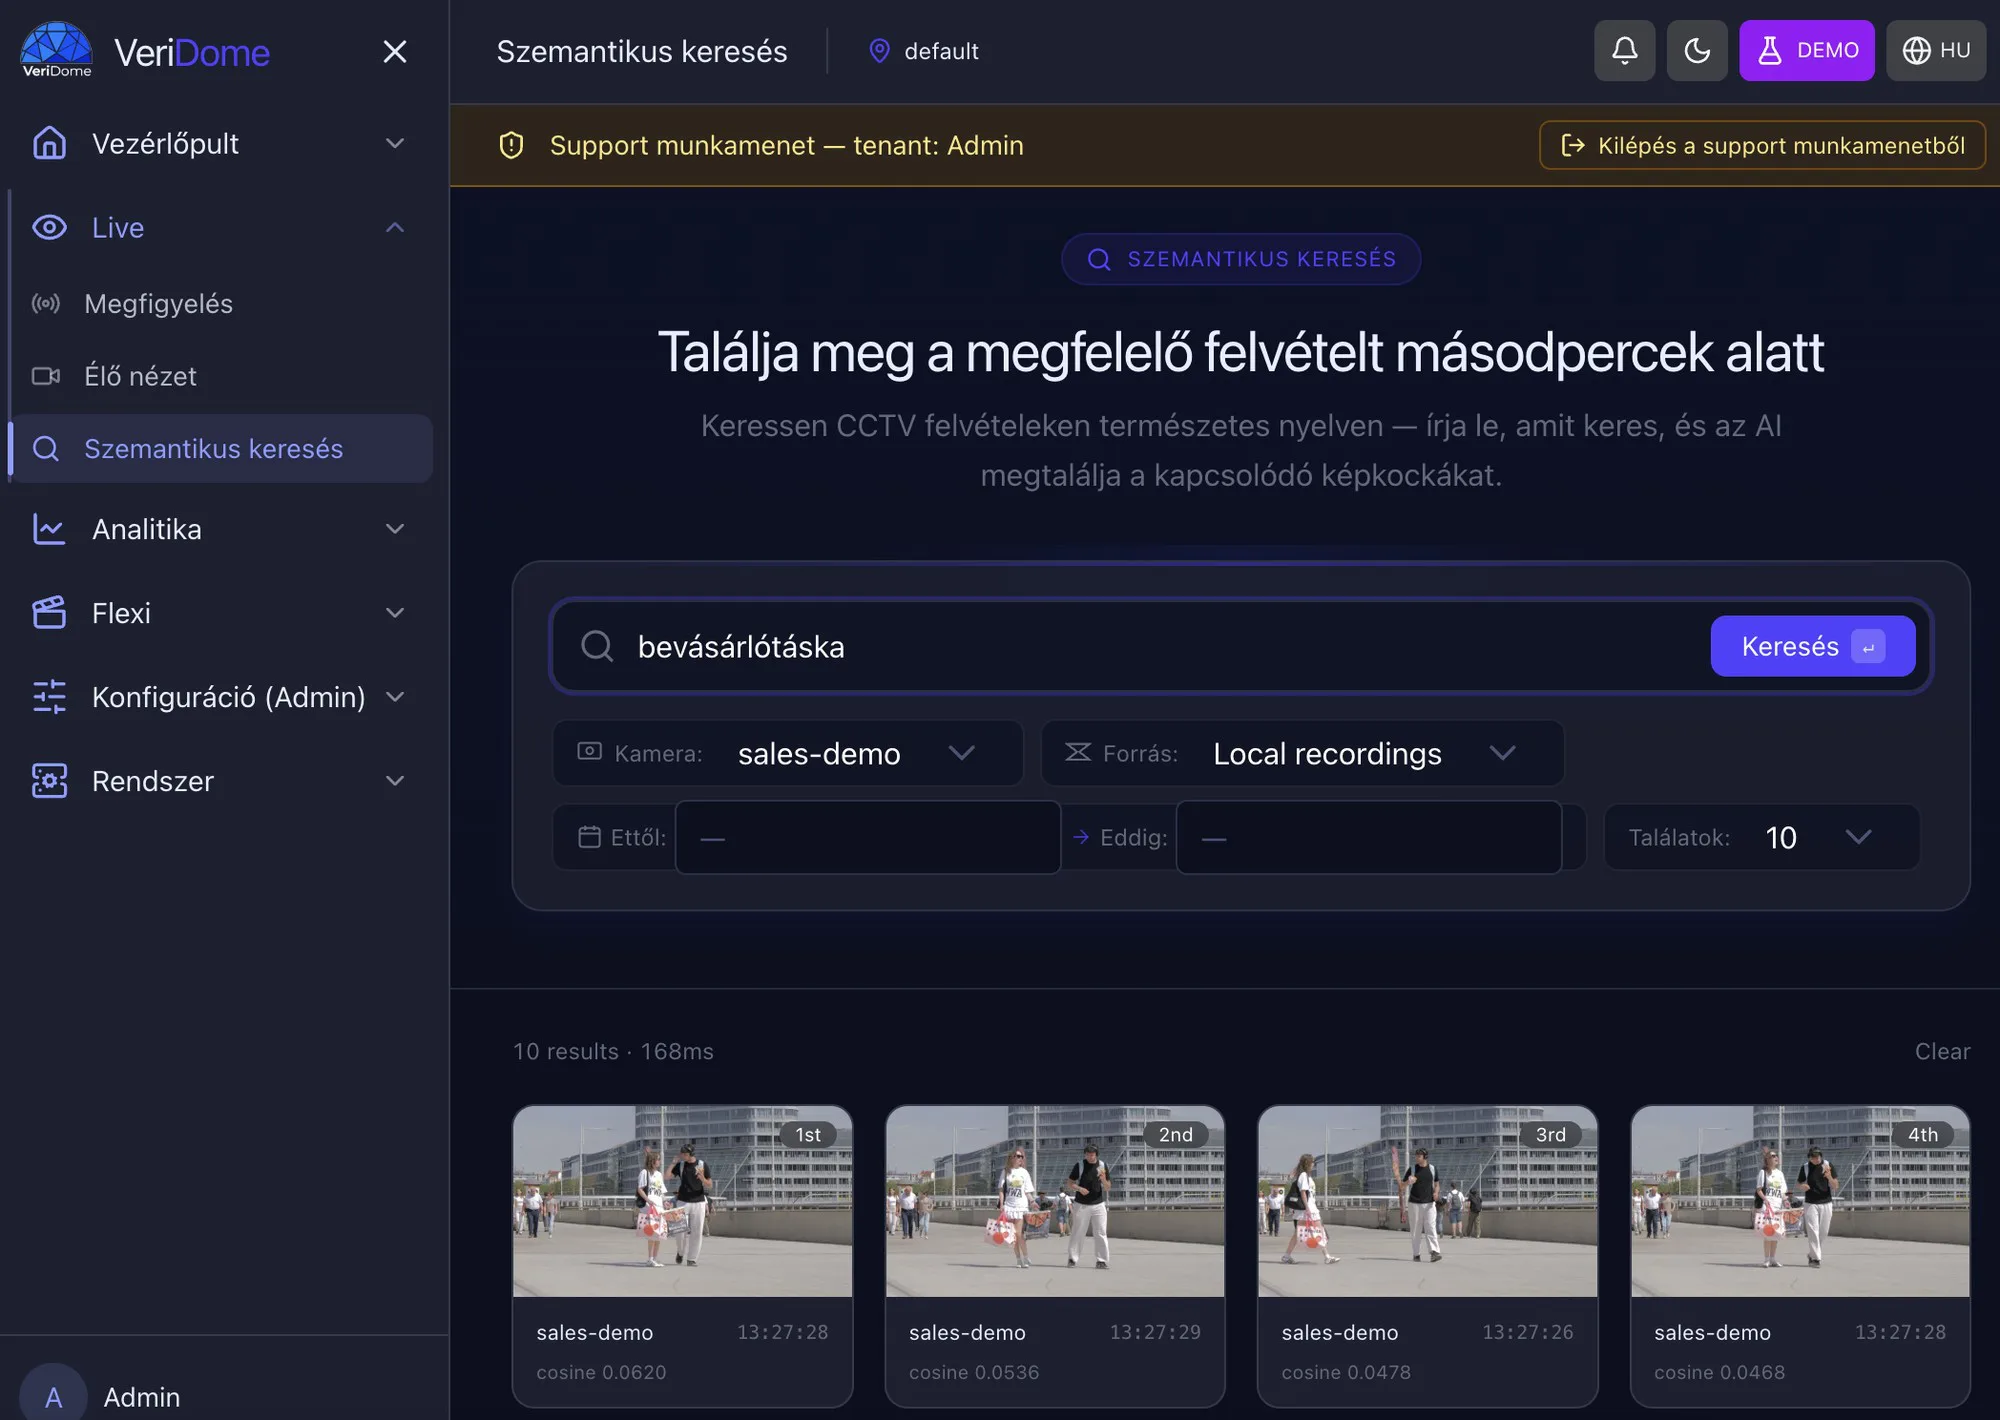Open the Kamera sales-demo dropdown

788,753
